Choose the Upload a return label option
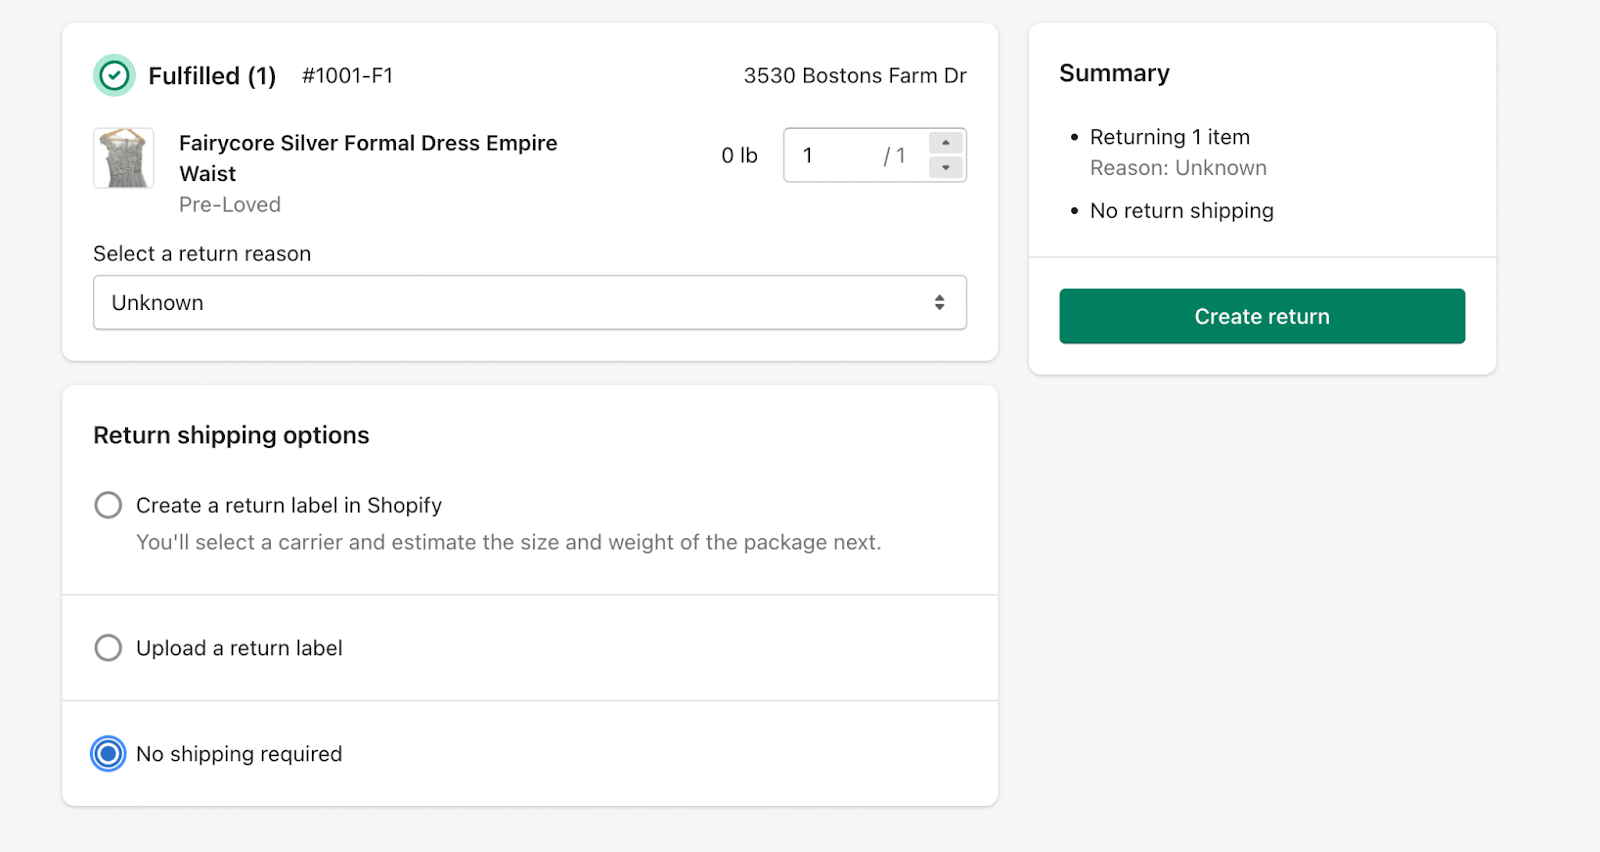 108,648
